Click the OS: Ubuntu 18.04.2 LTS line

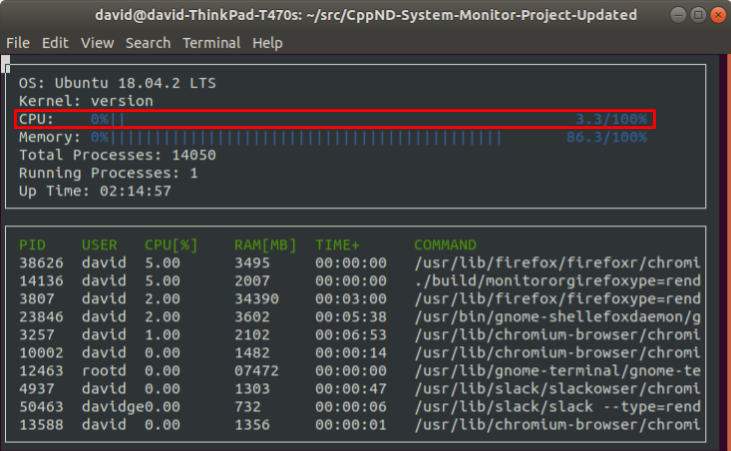[117, 83]
